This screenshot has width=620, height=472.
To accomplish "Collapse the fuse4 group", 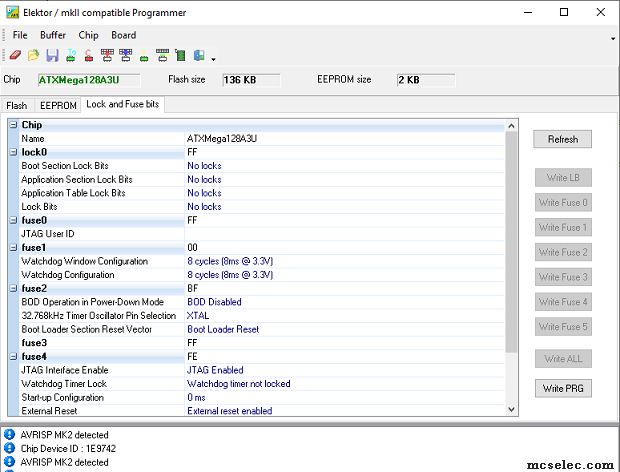I will tap(13, 357).
